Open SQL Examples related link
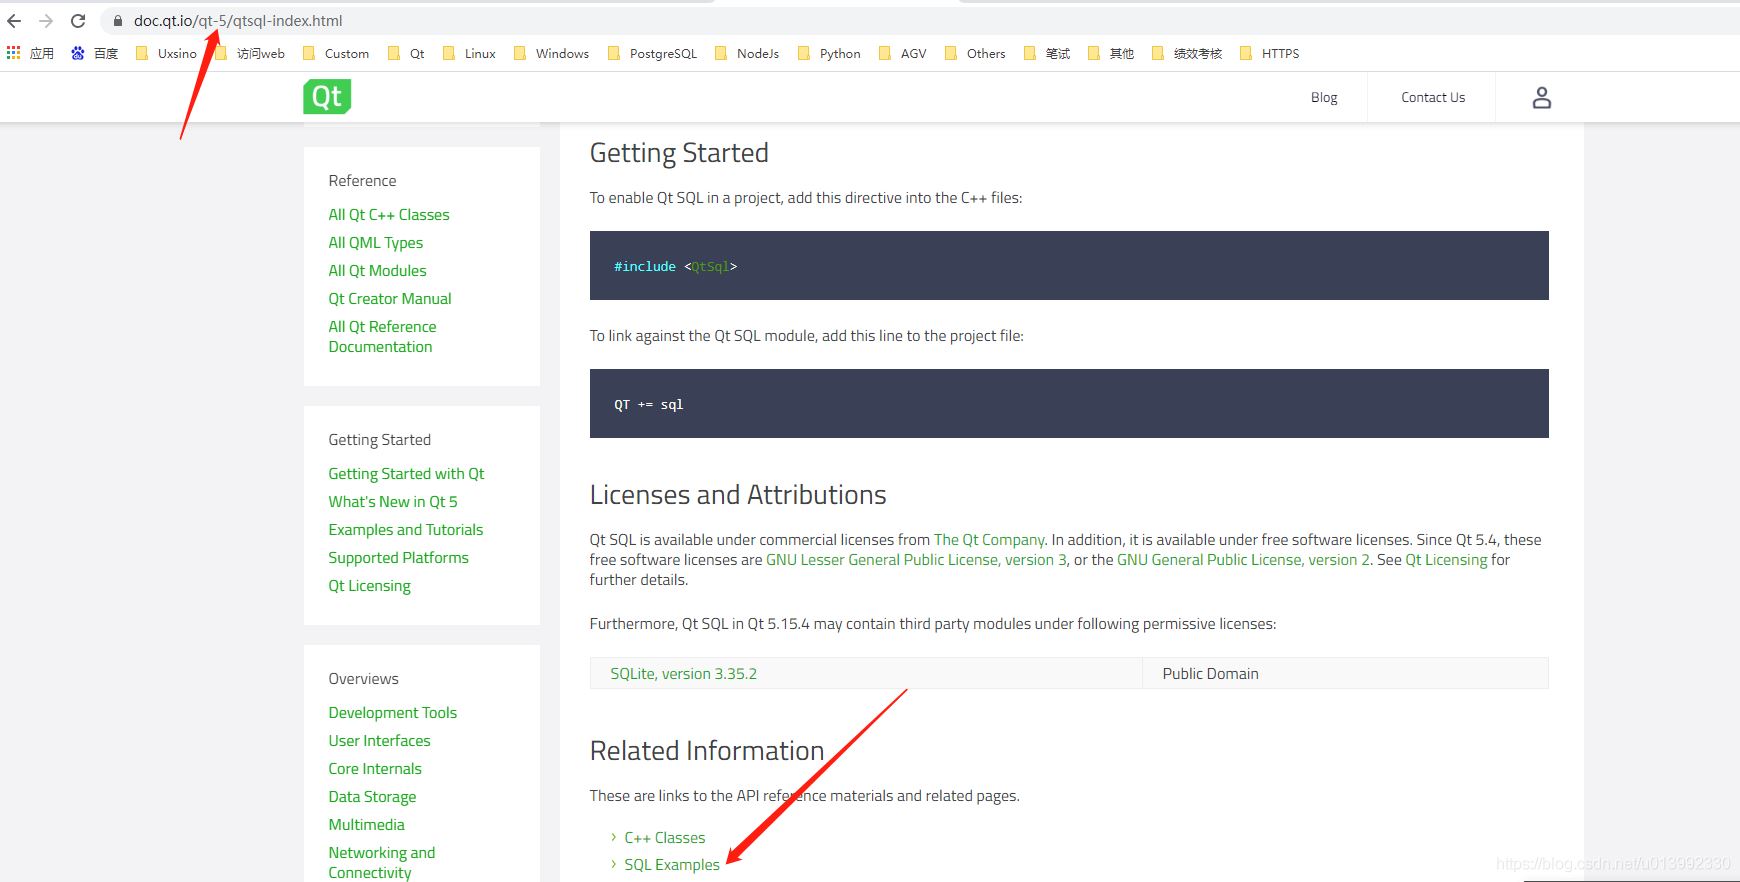Image resolution: width=1740 pixels, height=882 pixels. 672,864
